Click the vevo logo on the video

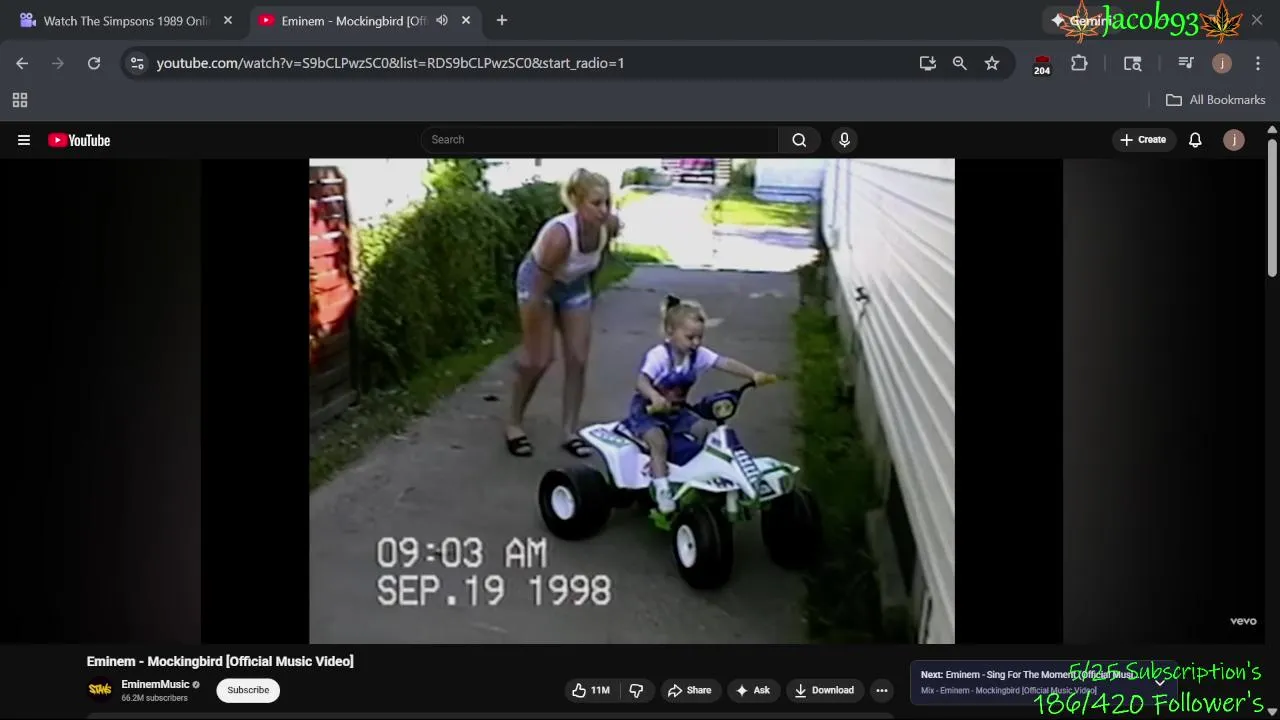point(1243,621)
